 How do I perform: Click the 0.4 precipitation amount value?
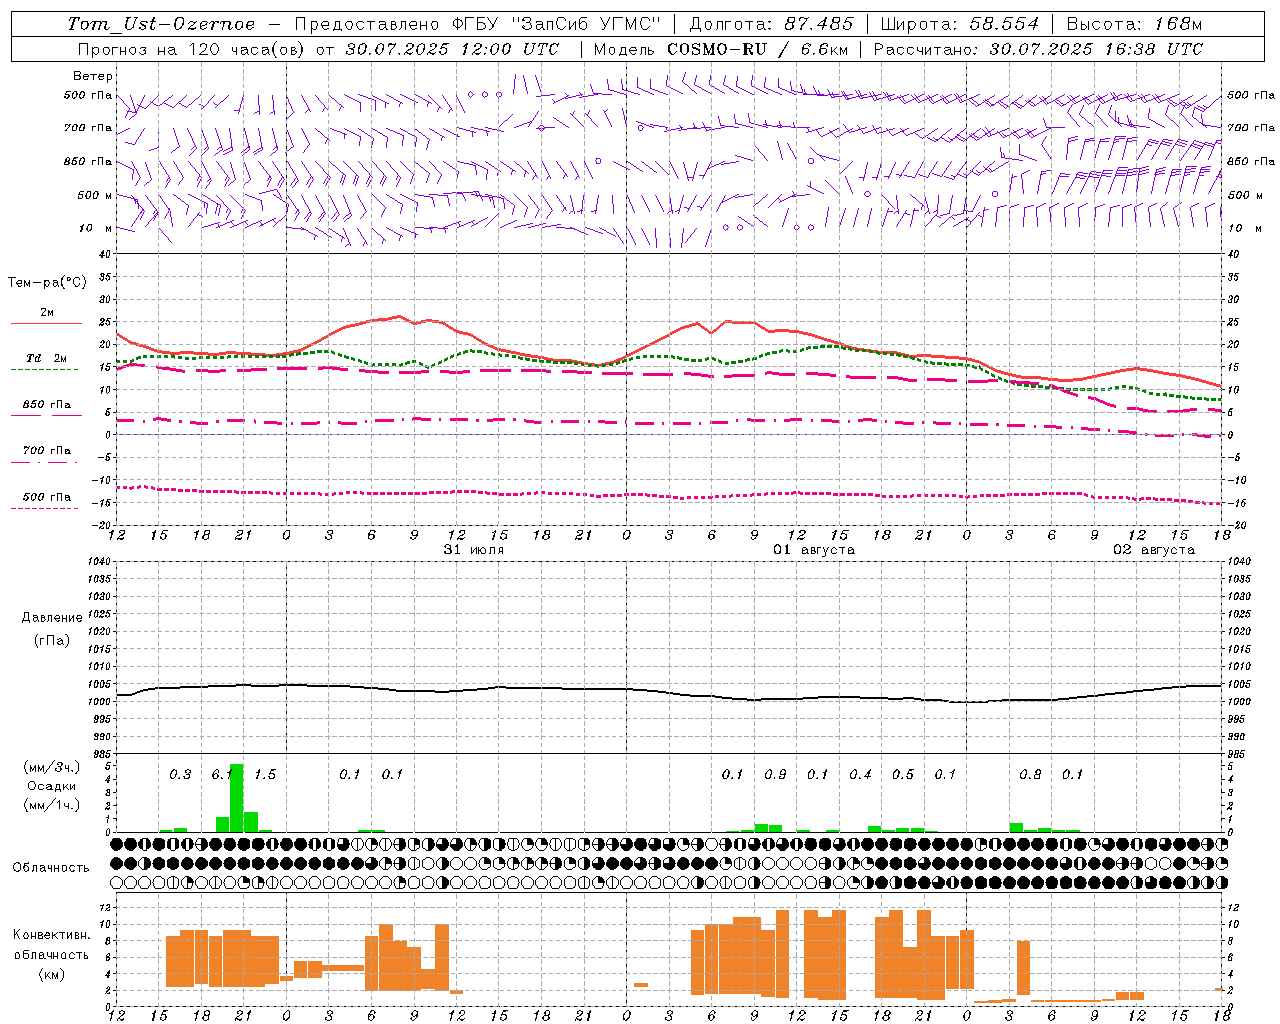860,775
